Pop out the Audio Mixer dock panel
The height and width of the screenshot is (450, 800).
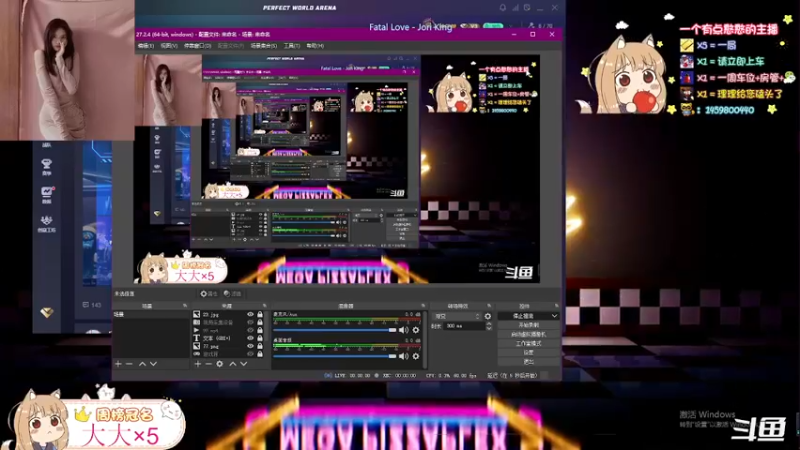coord(423,306)
